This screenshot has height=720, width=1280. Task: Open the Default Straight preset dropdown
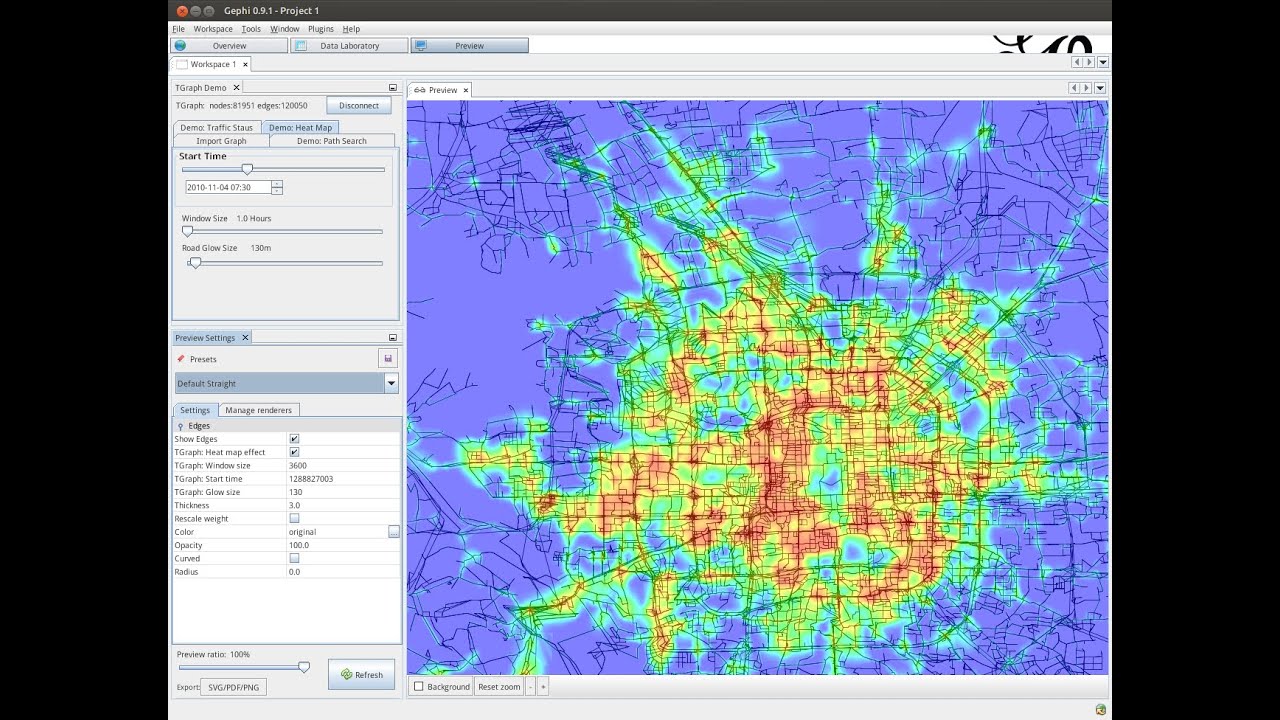391,383
